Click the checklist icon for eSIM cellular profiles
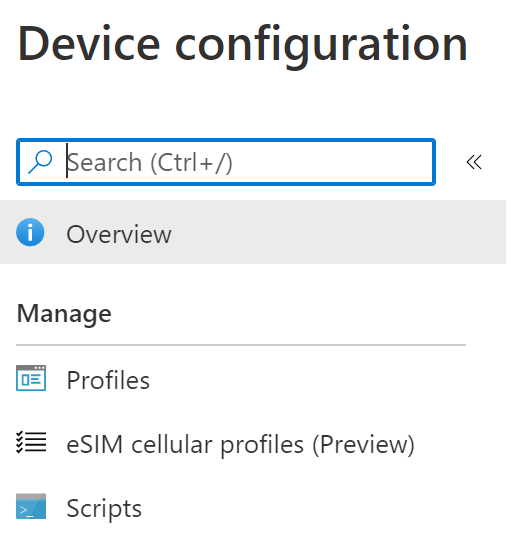The image size is (524, 556). (31, 442)
